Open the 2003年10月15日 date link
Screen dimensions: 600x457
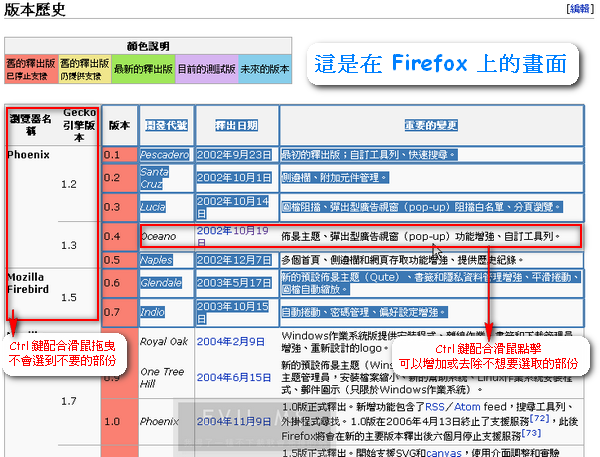click(233, 312)
